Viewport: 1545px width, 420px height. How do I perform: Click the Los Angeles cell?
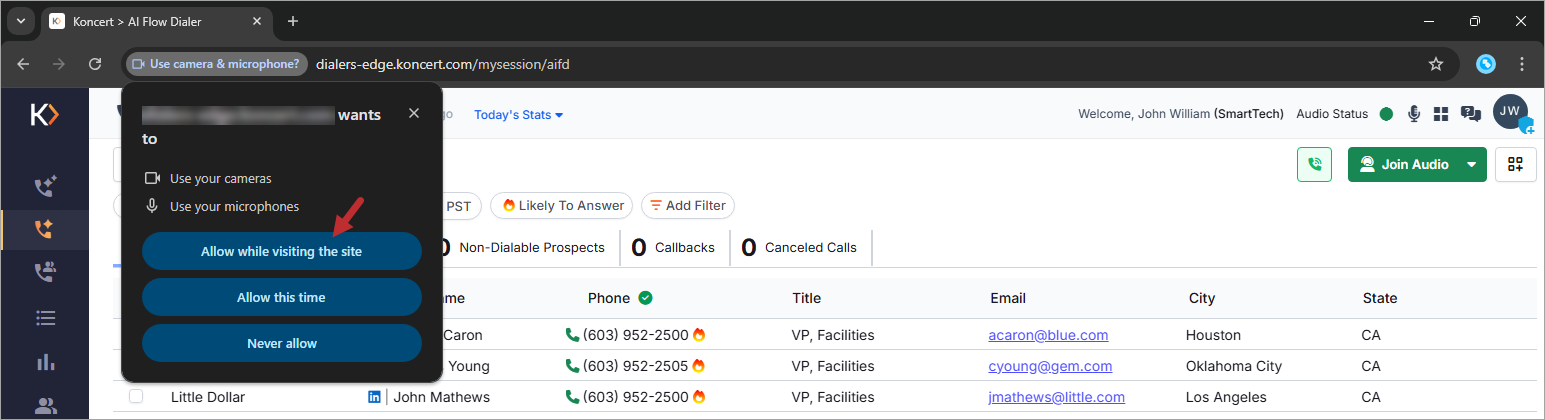click(1226, 397)
